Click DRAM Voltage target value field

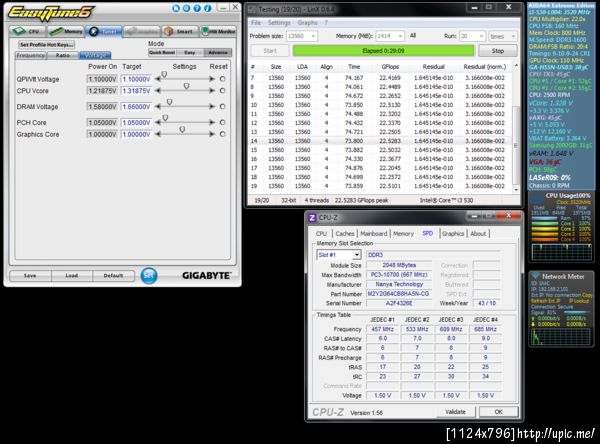pos(136,107)
